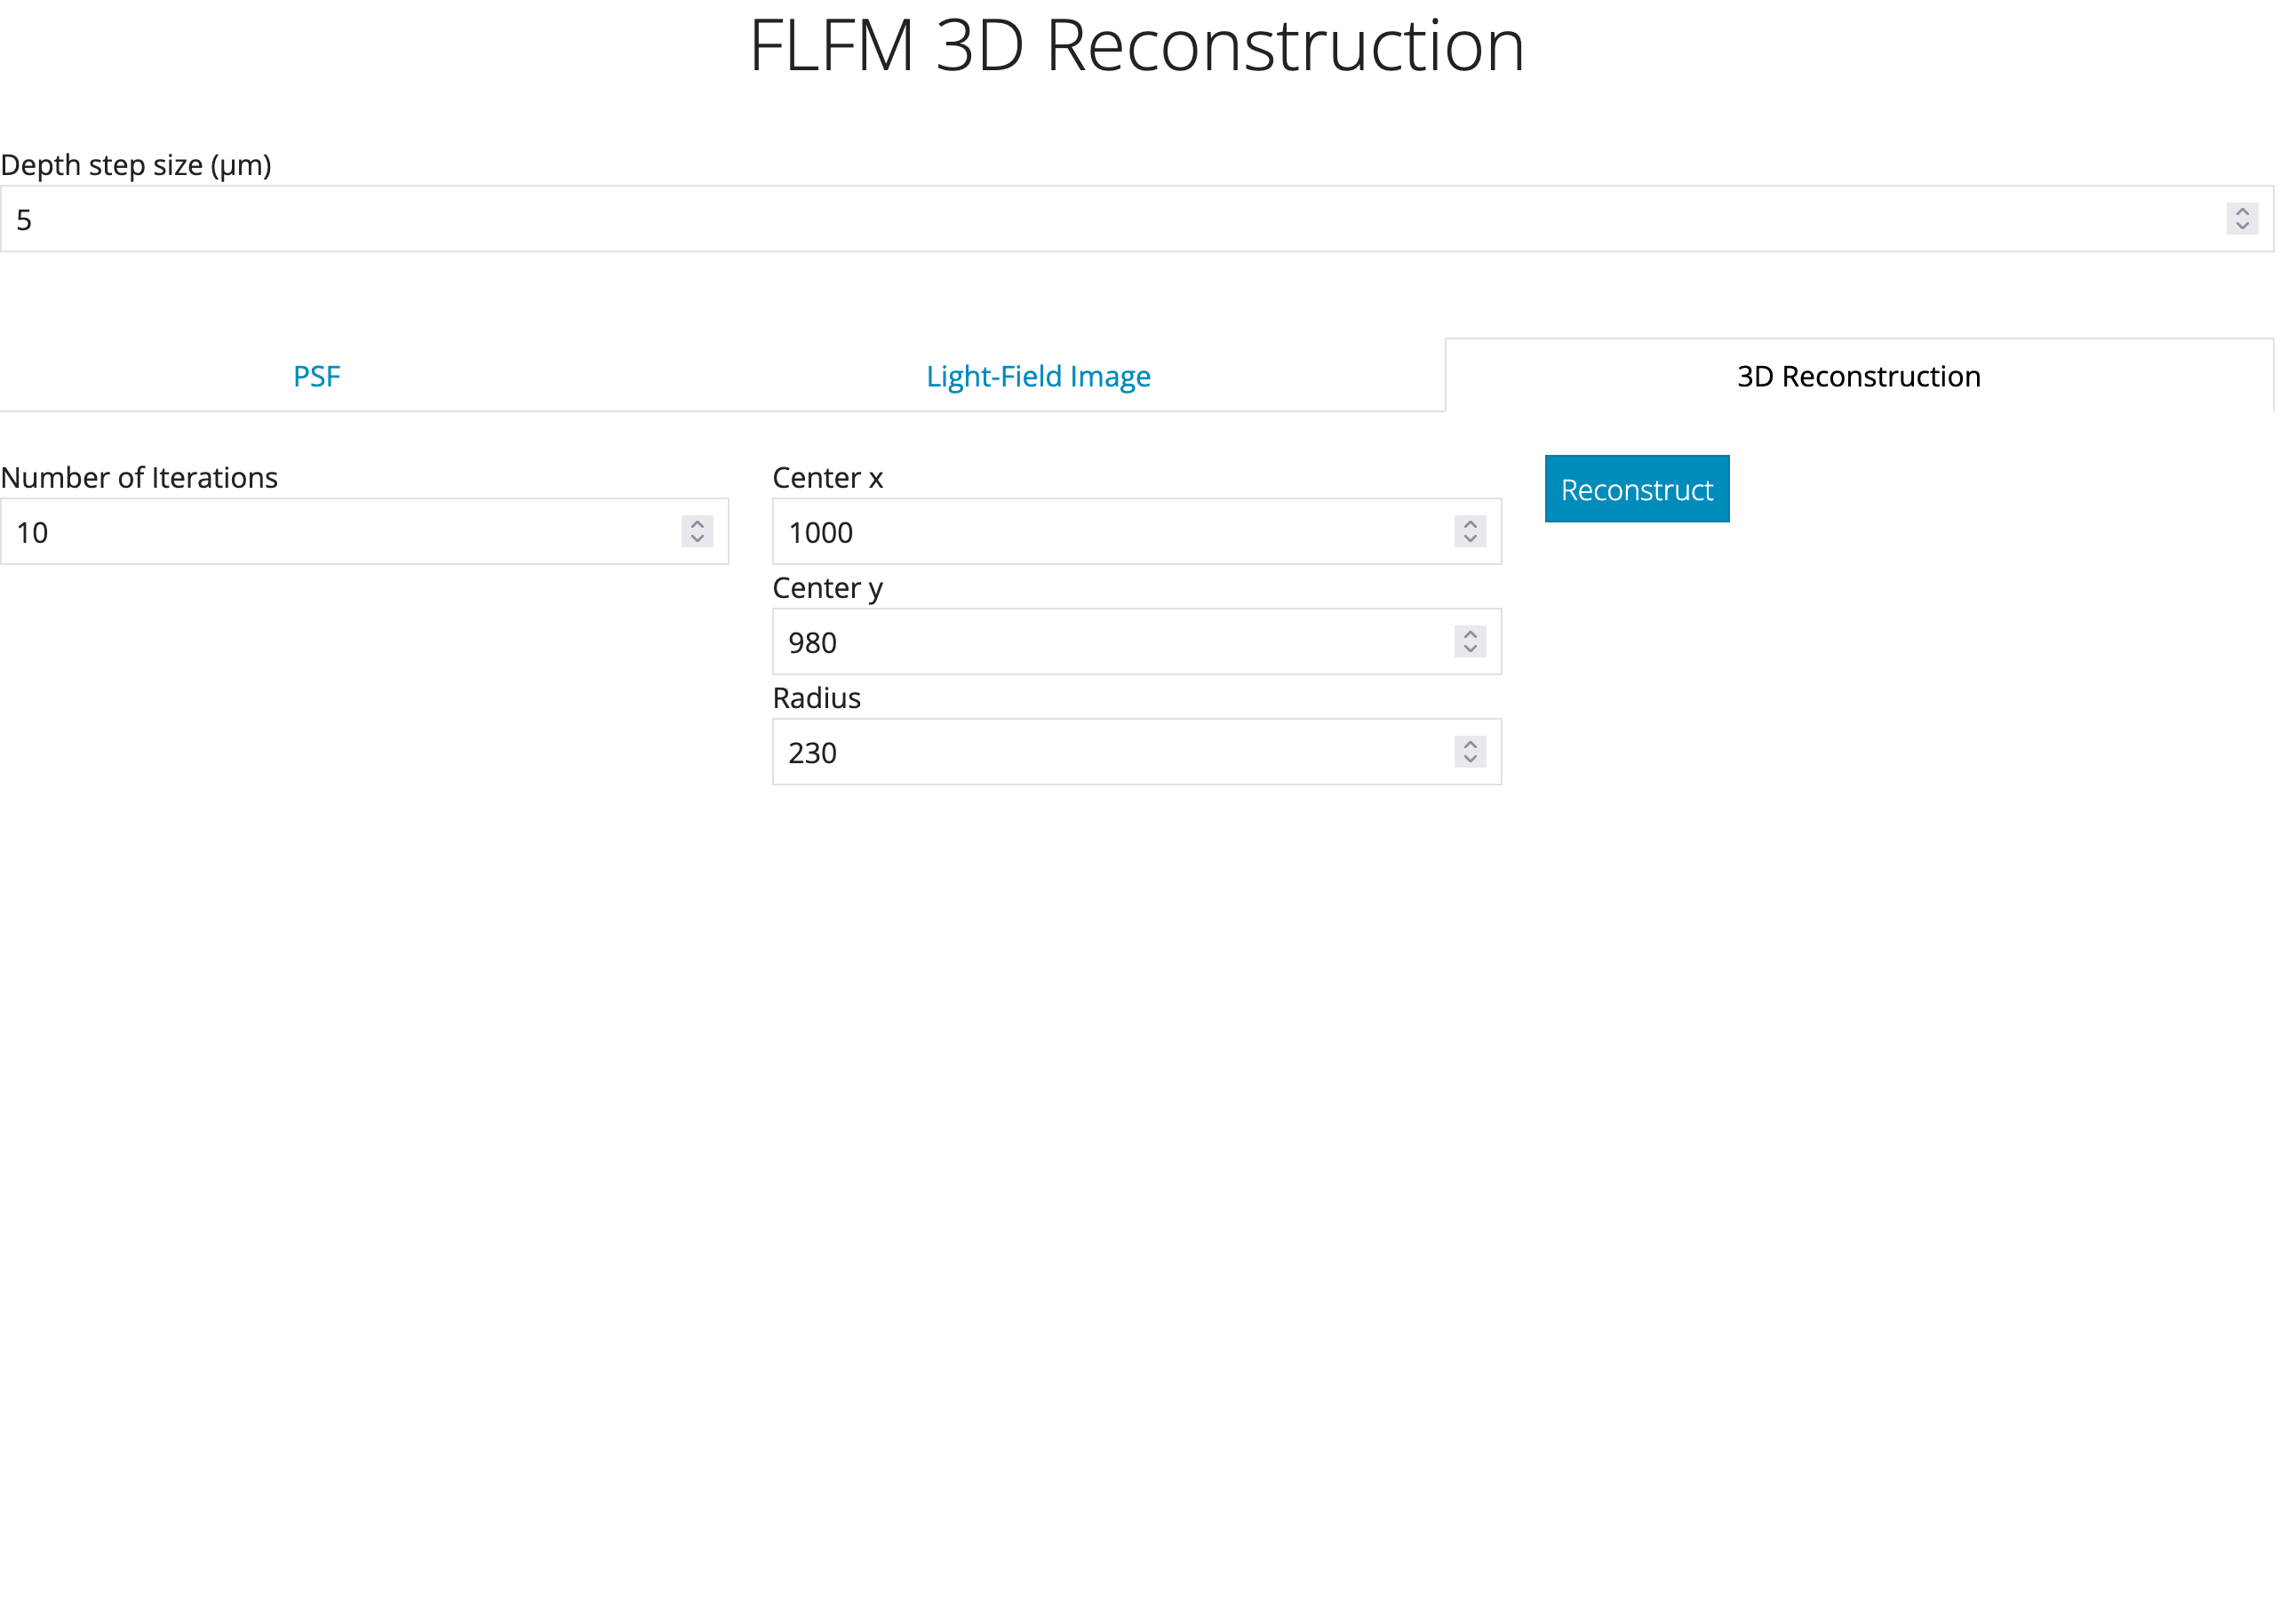
Task: Raise Center x value with the up arrow
Action: point(1470,524)
